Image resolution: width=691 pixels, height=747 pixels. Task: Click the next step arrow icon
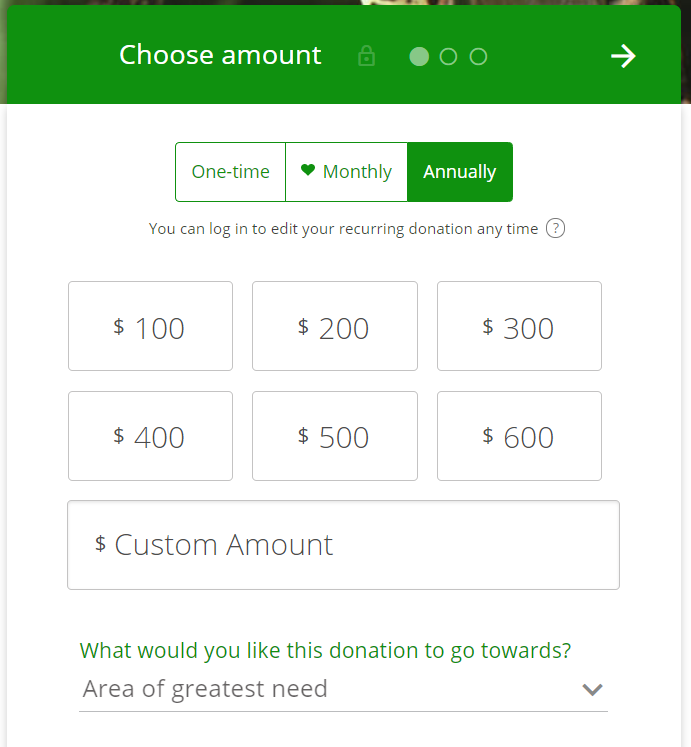[x=623, y=56]
